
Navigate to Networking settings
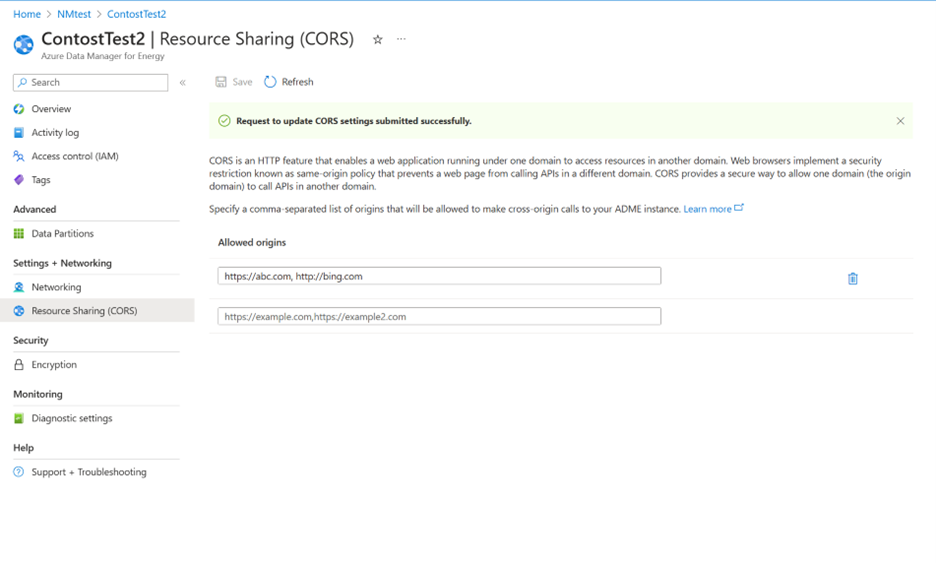pos(56,287)
